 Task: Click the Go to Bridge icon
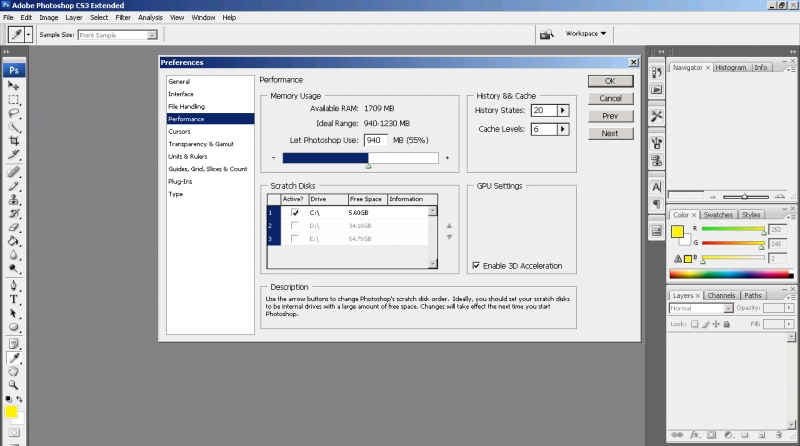(x=546, y=34)
